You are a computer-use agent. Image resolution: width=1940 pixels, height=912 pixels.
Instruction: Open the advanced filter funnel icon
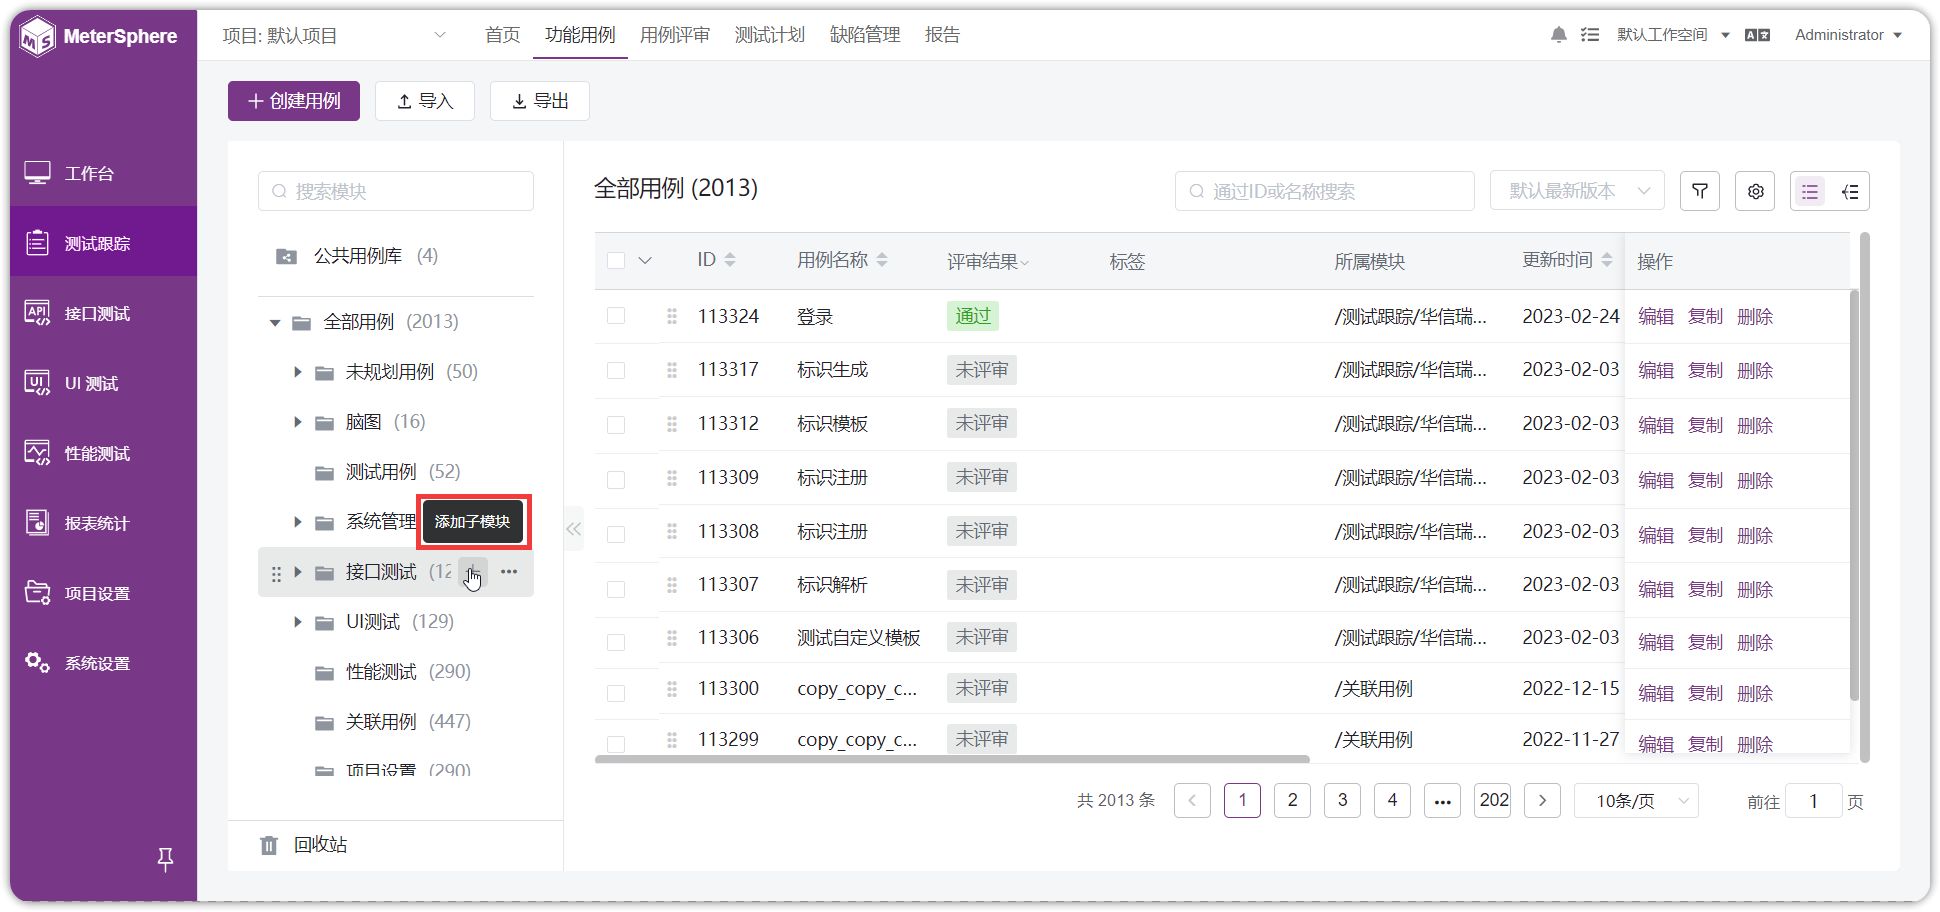click(x=1700, y=191)
